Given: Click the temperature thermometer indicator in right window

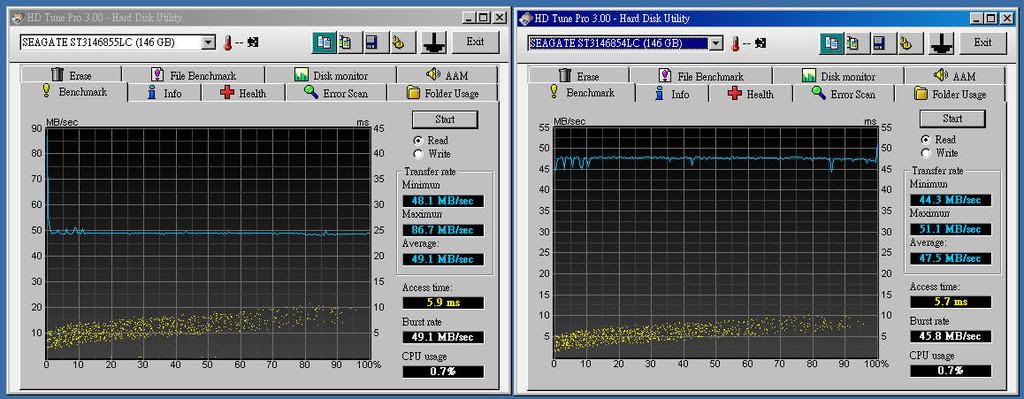Looking at the screenshot, I should click(x=735, y=43).
